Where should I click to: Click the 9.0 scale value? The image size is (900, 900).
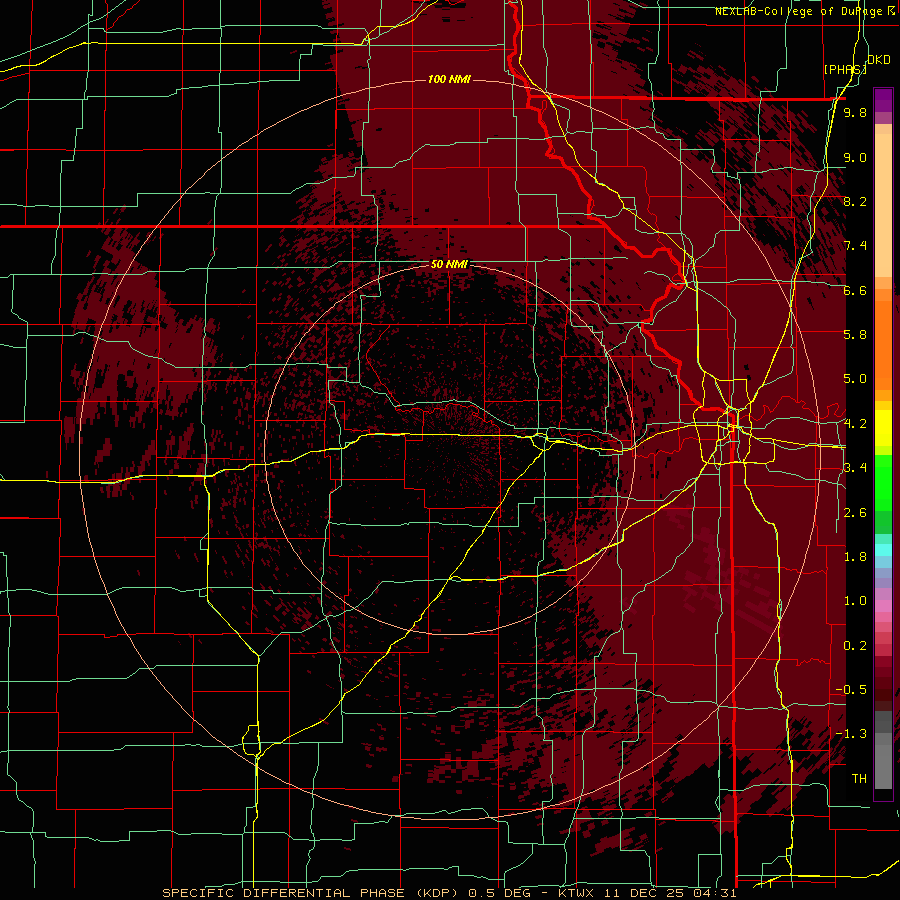855,157
